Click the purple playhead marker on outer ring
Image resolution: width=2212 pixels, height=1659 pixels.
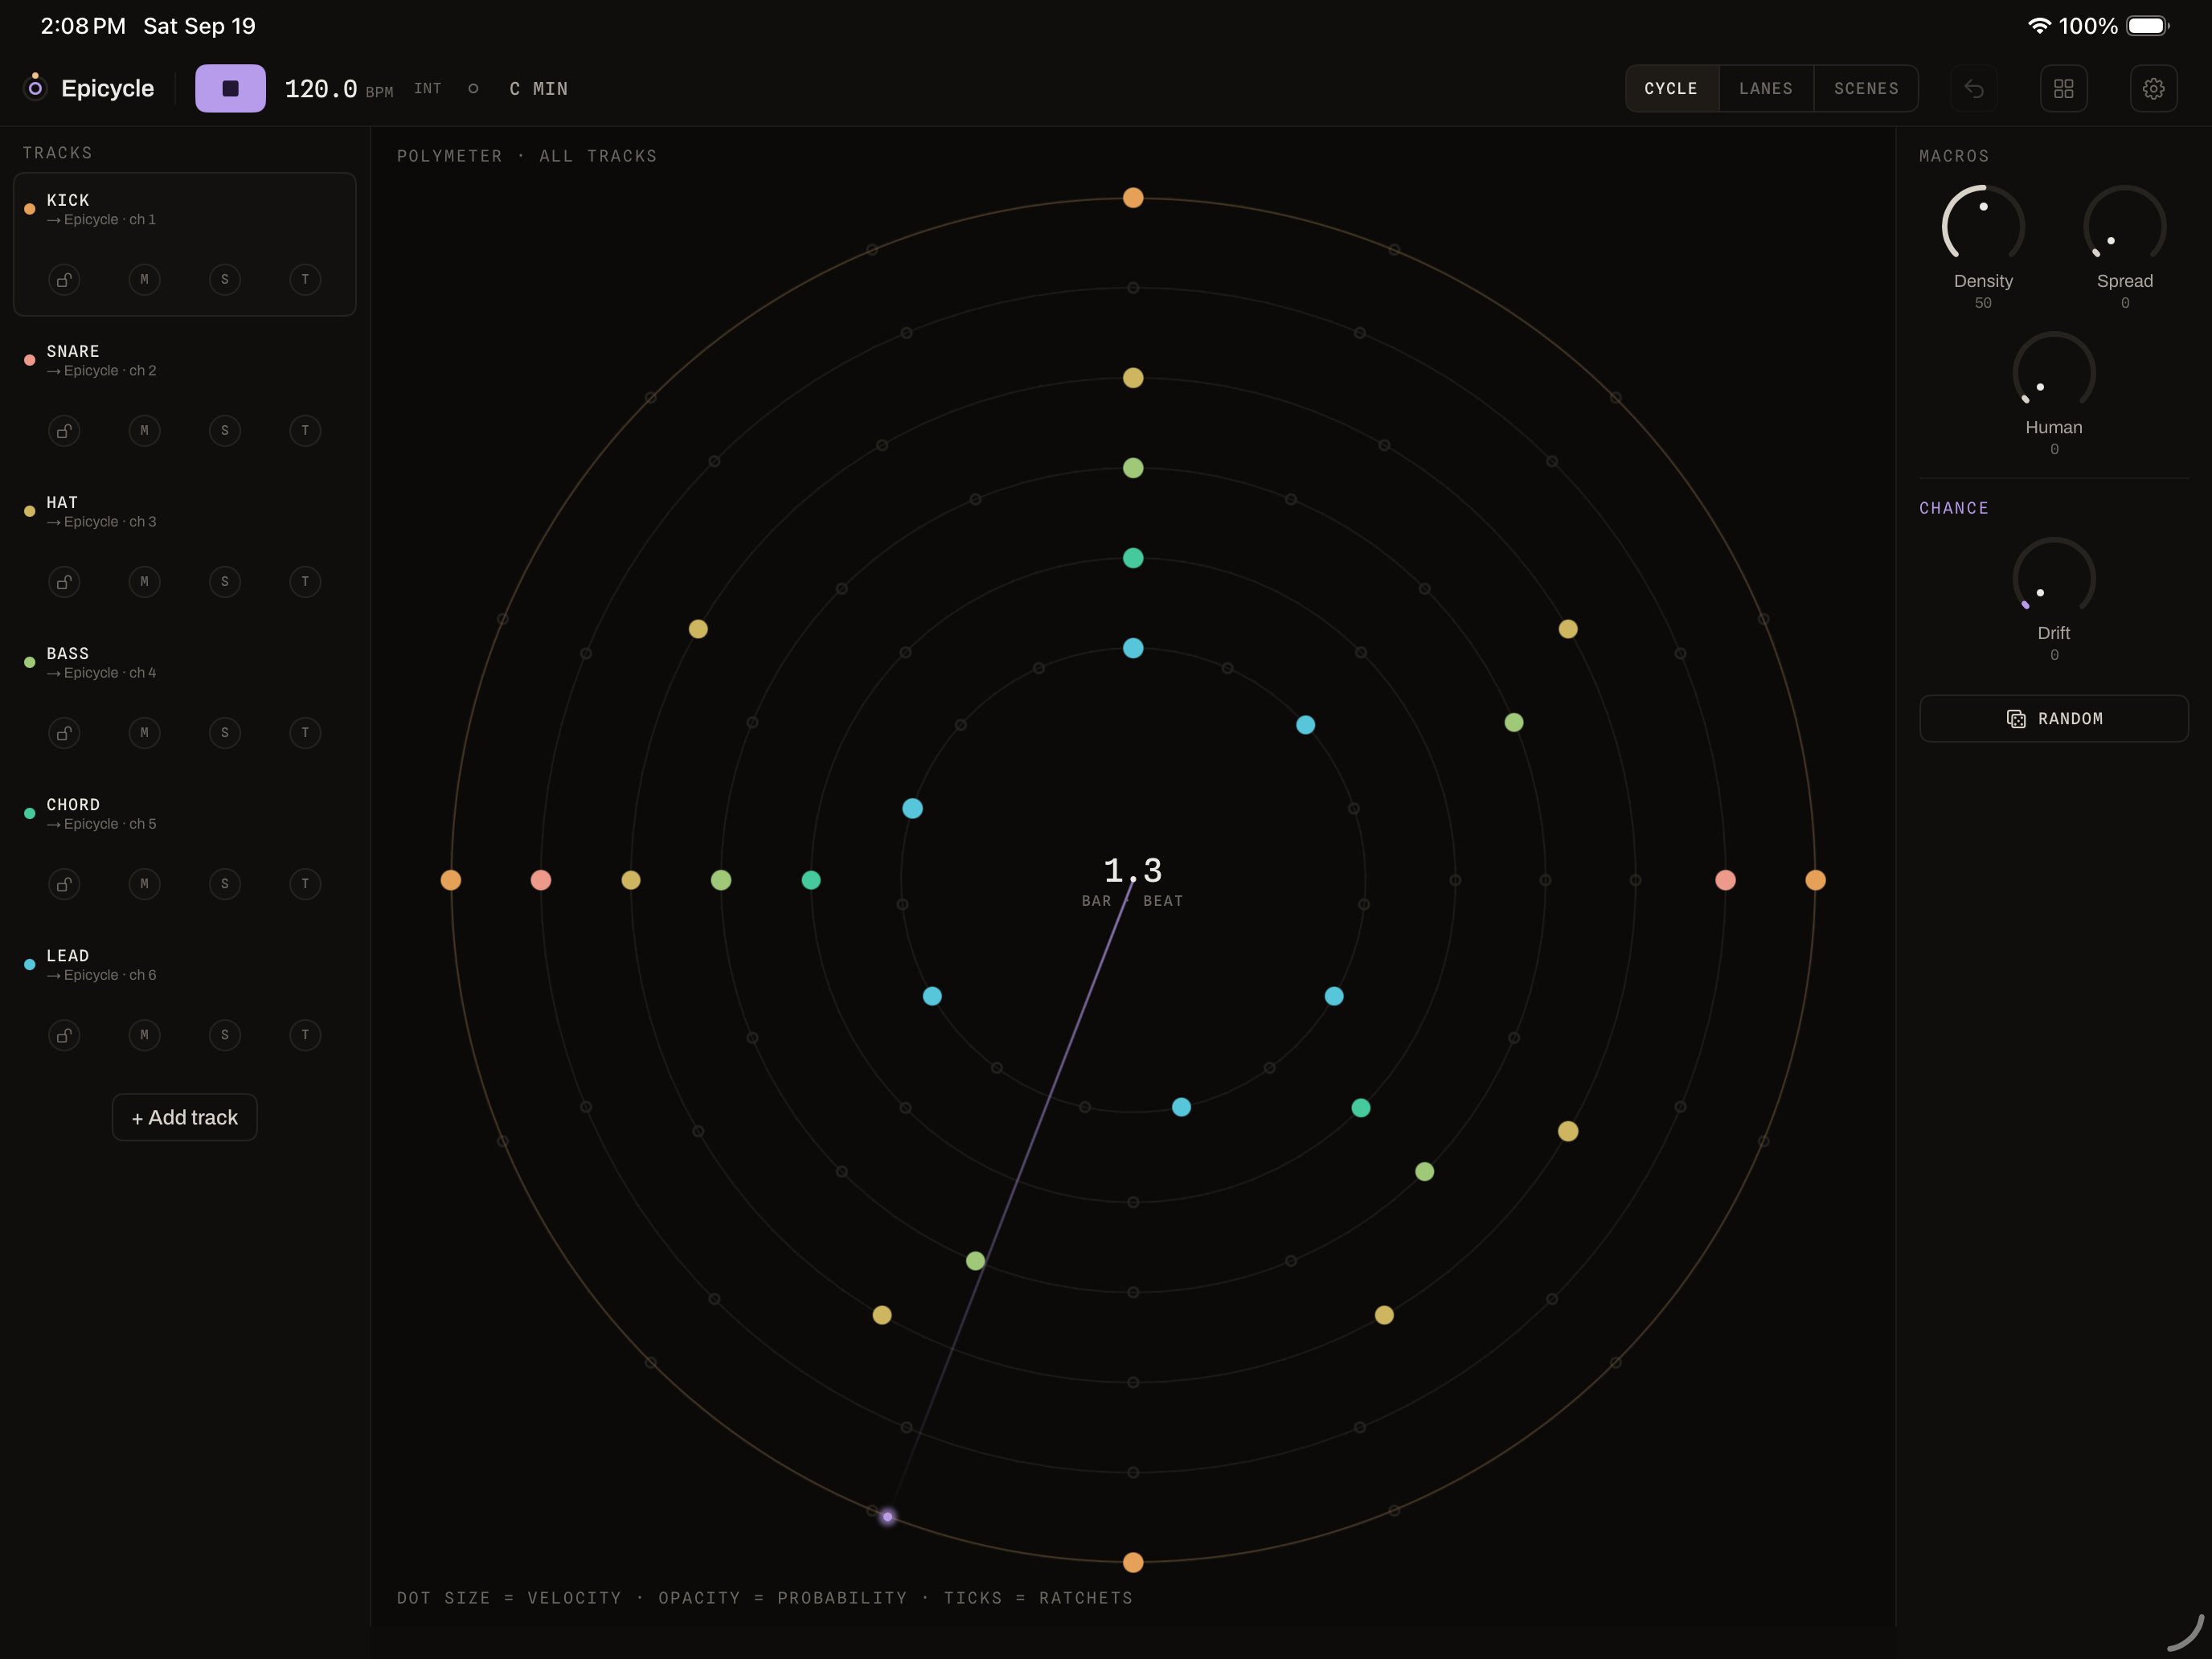[888, 1517]
